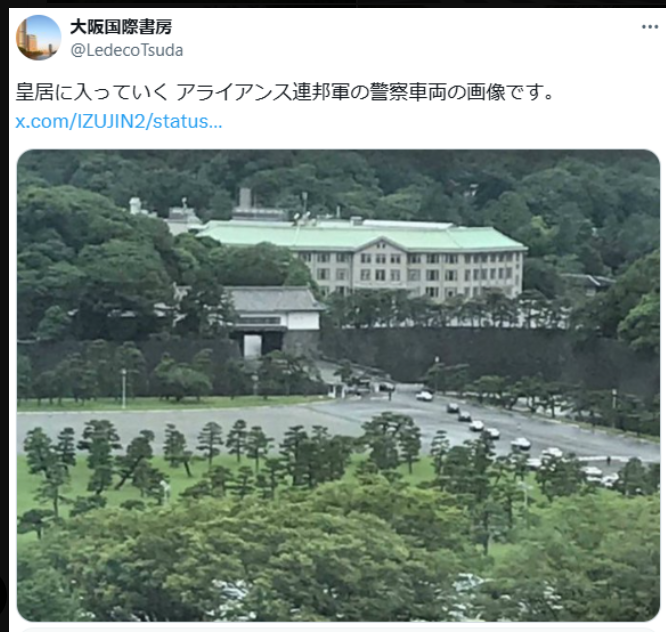
Task: Open the 大阪国際書房 display name
Action: point(121,27)
